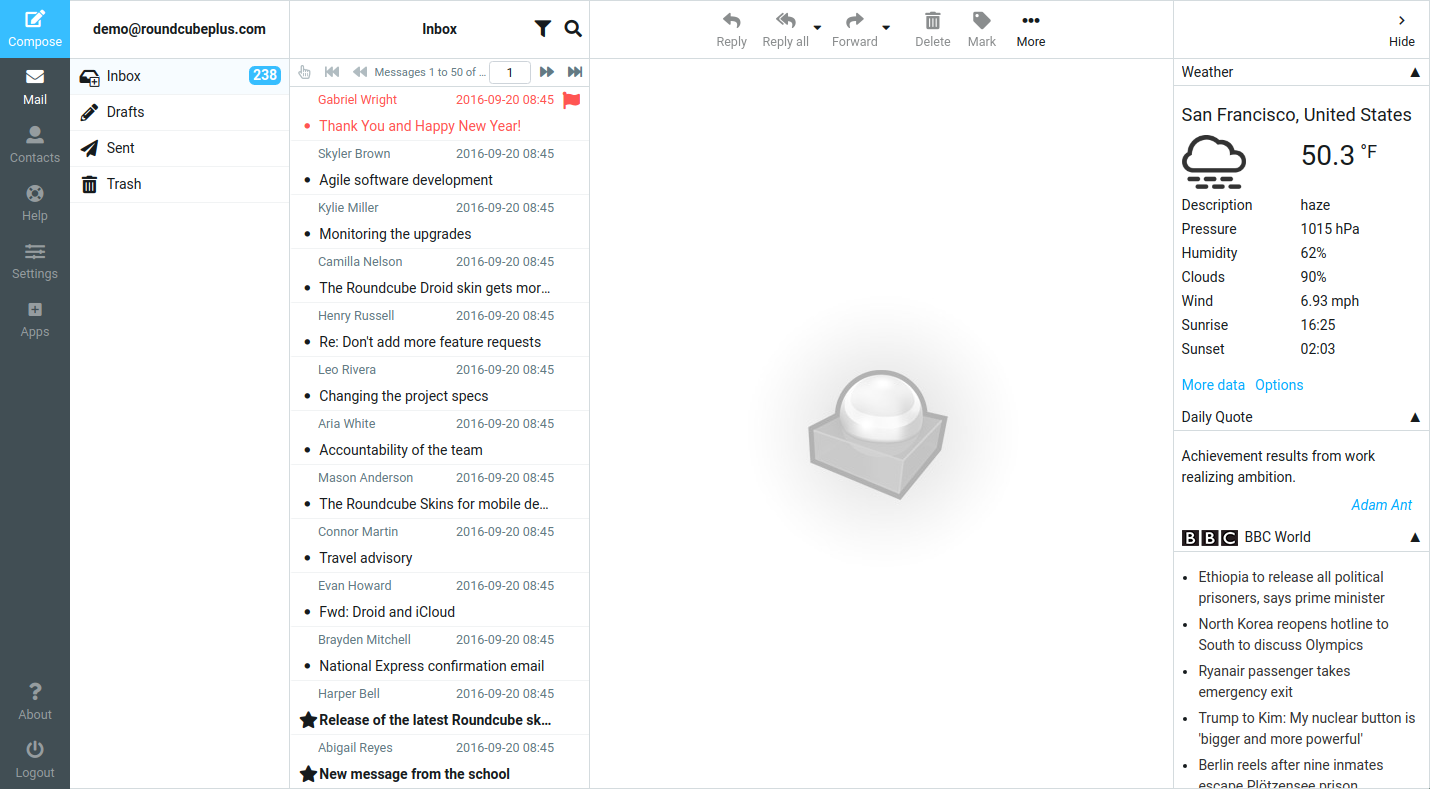Viewport: 1430px width, 789px height.
Task: Click the Logout power icon
Action: point(35,750)
